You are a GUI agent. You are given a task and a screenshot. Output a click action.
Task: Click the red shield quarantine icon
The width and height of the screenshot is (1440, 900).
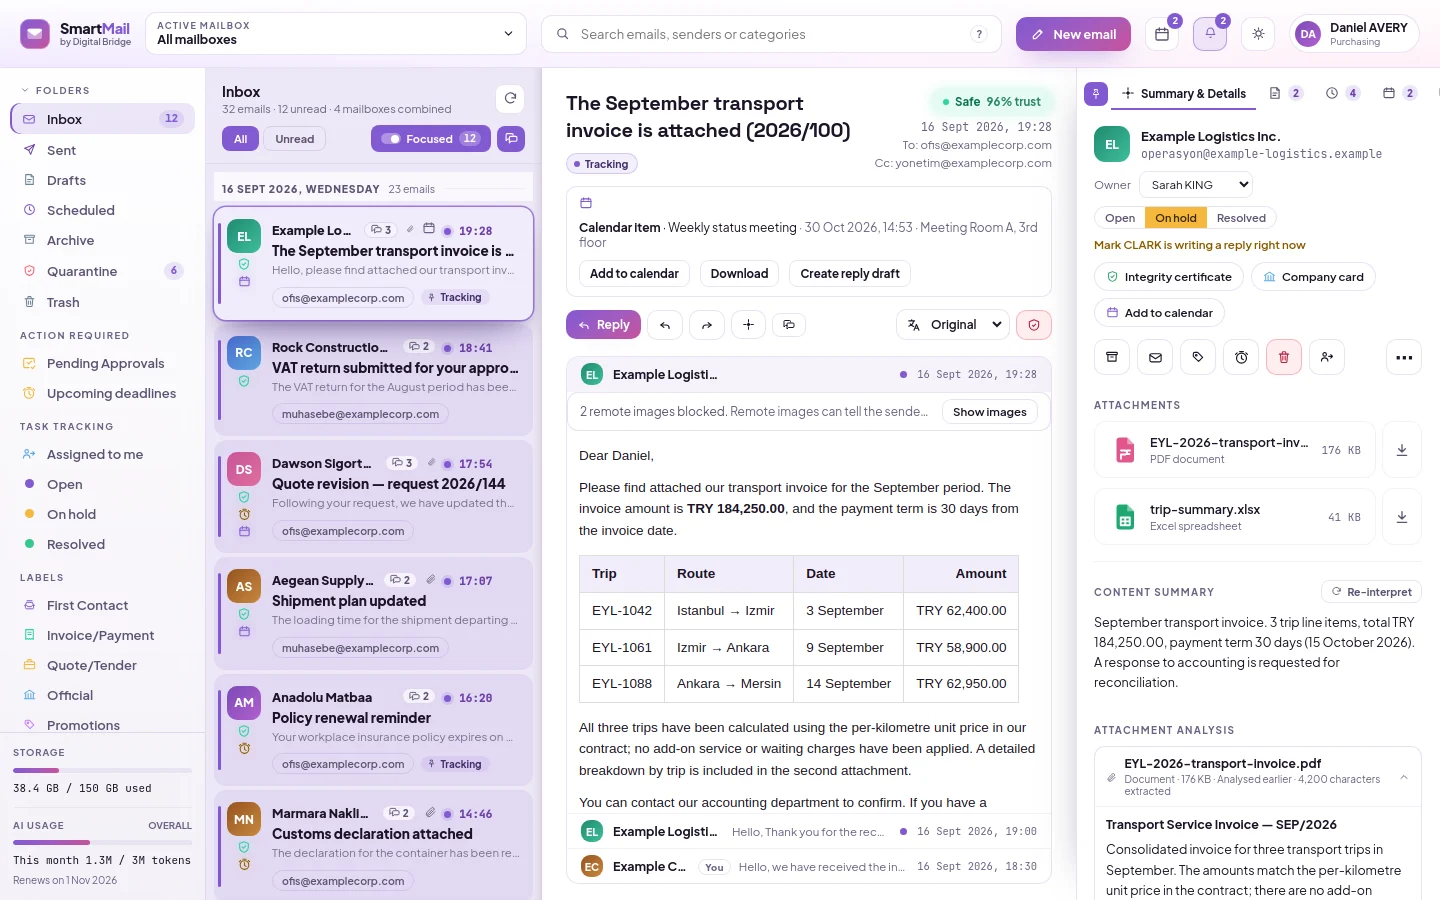pos(1034,325)
